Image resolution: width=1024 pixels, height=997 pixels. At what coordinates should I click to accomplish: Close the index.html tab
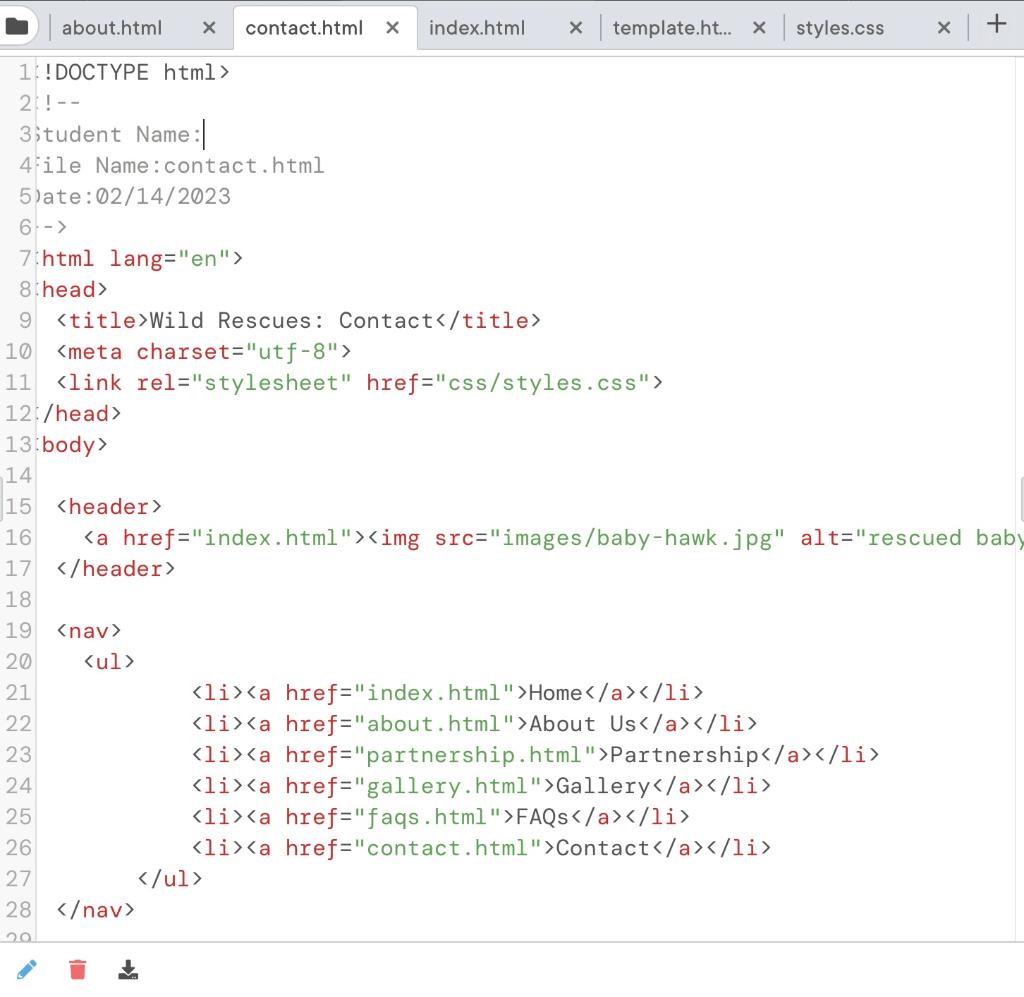tap(574, 28)
